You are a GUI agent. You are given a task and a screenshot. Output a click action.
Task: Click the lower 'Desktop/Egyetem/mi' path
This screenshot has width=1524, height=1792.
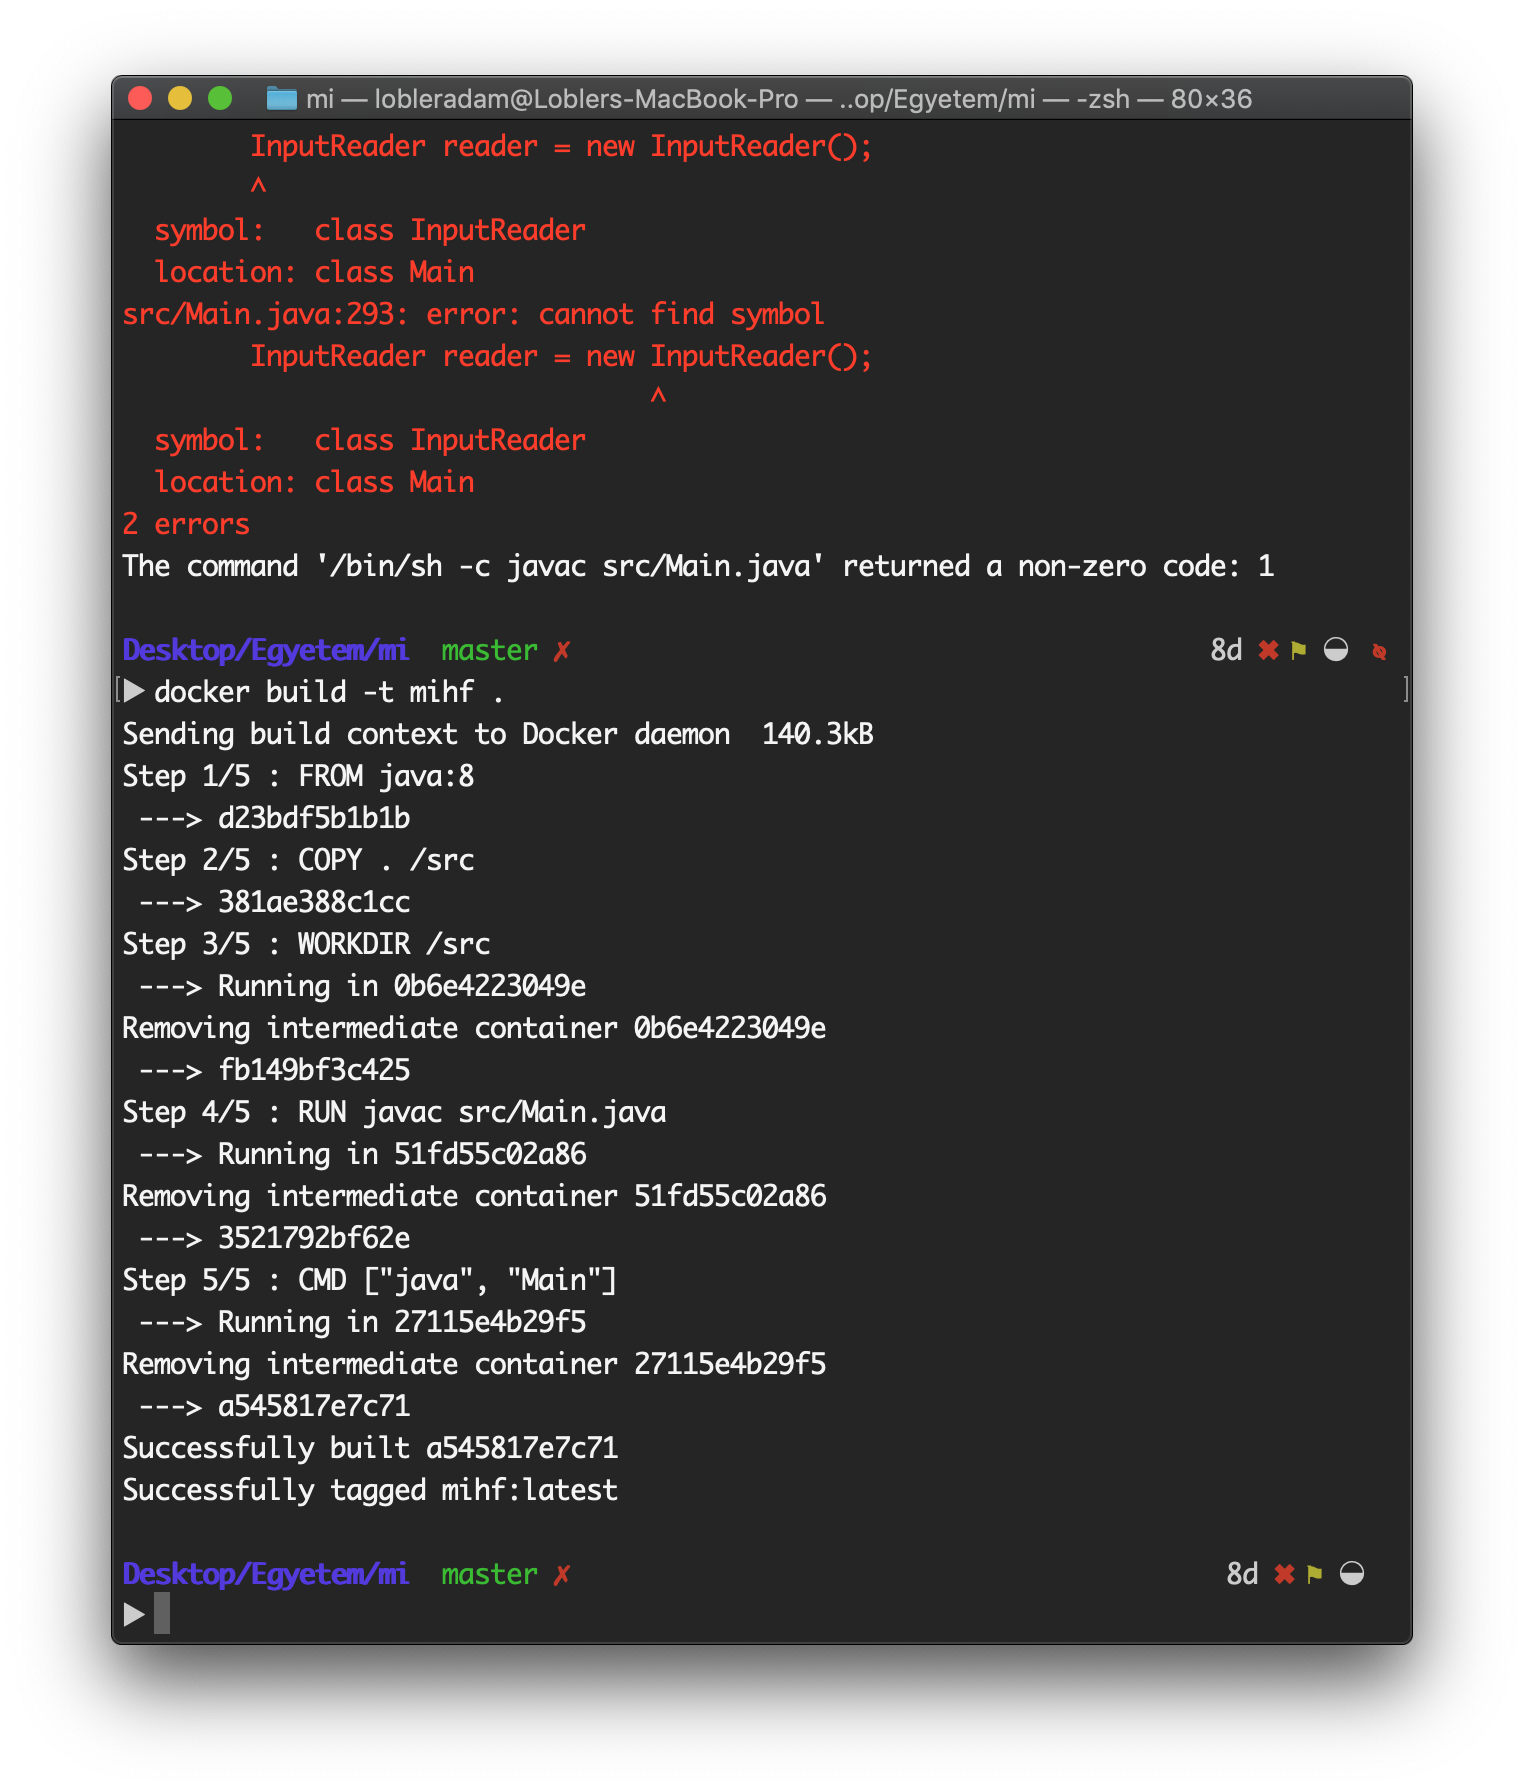tap(265, 1574)
